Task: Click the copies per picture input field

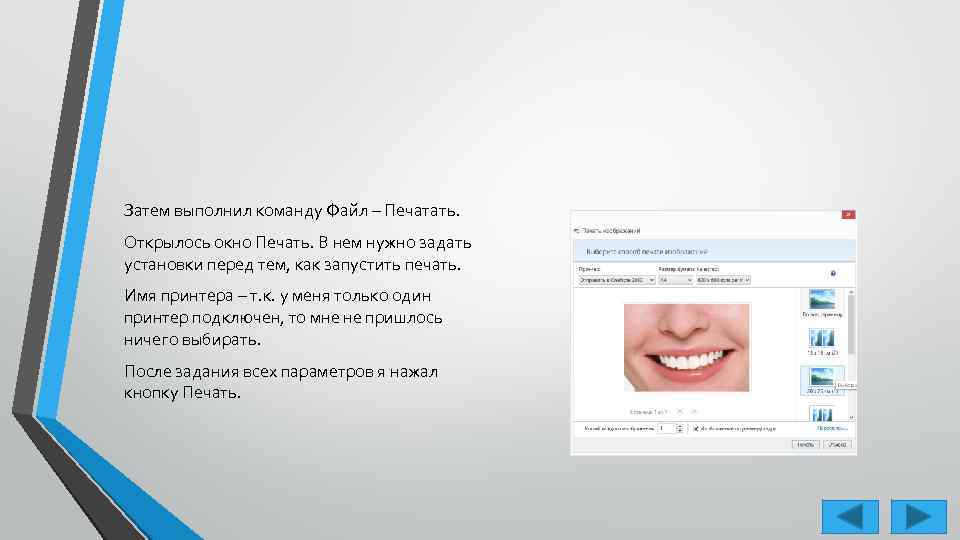Action: point(666,429)
